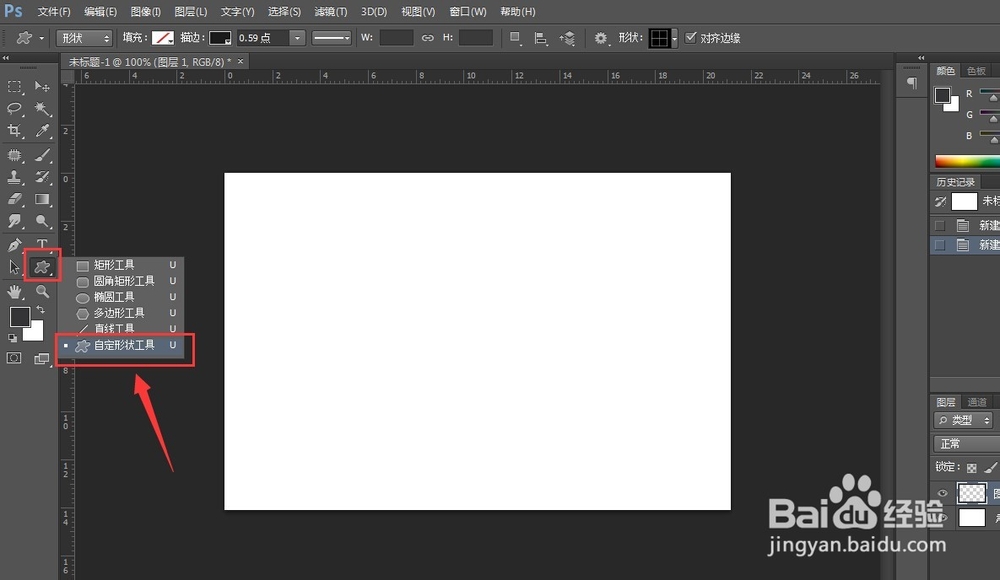1000x580 pixels.
Task: Select the Lasso tool
Action: [x=14, y=108]
